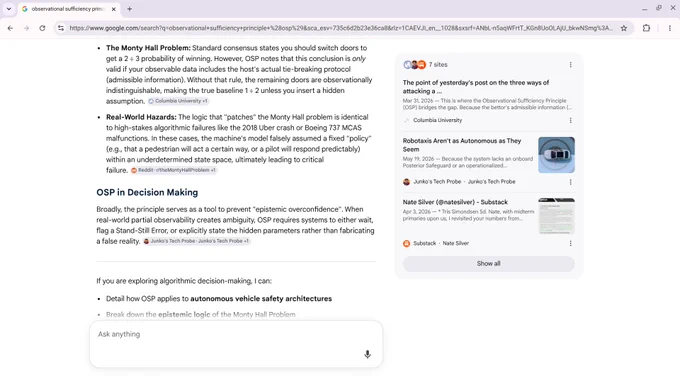Click the address bar URL

point(341,28)
